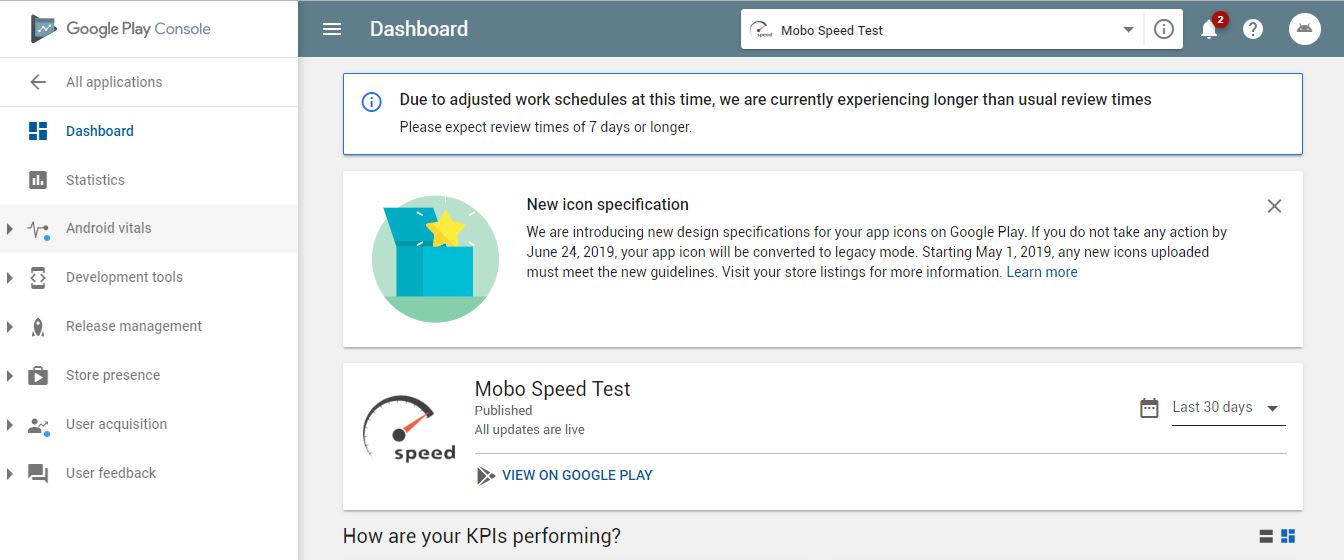The image size is (1344, 560).
Task: Open the account avatar menu
Action: 1305,29
